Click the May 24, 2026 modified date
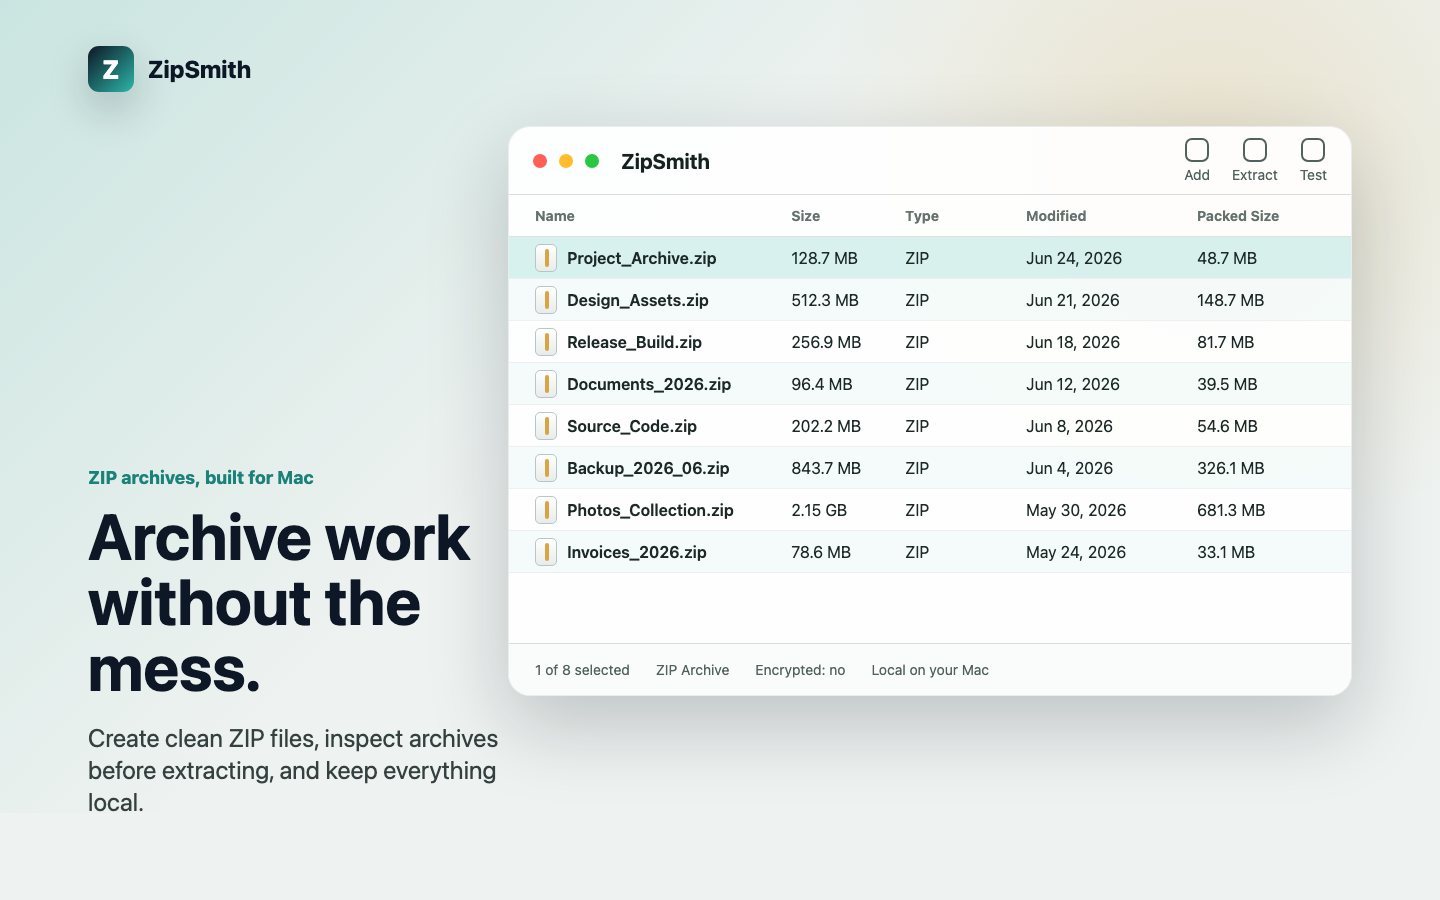Viewport: 1440px width, 900px height. coord(1076,552)
